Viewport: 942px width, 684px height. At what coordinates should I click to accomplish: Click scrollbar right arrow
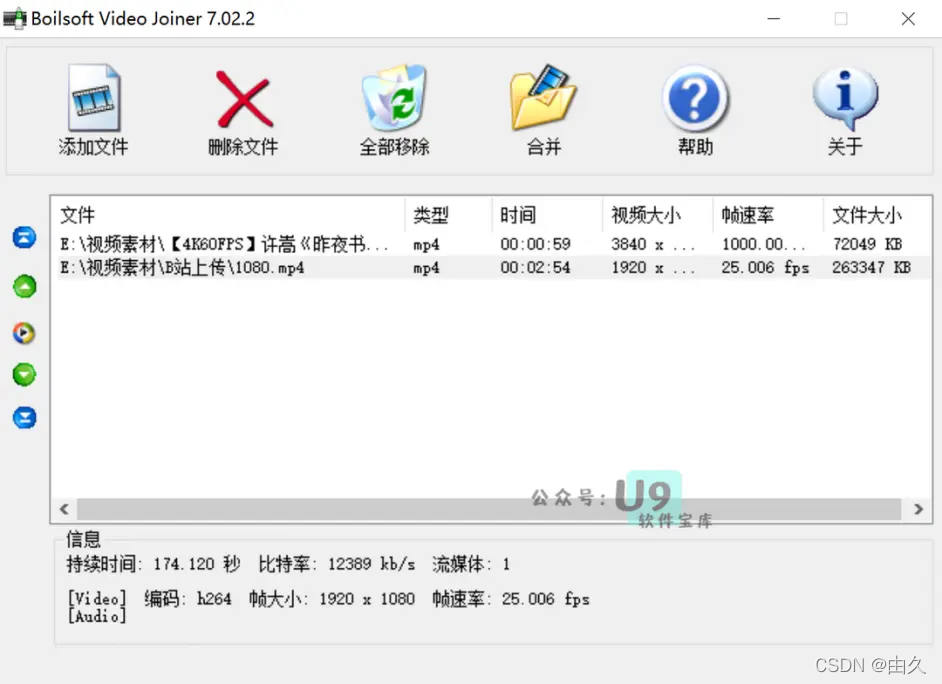point(919,509)
